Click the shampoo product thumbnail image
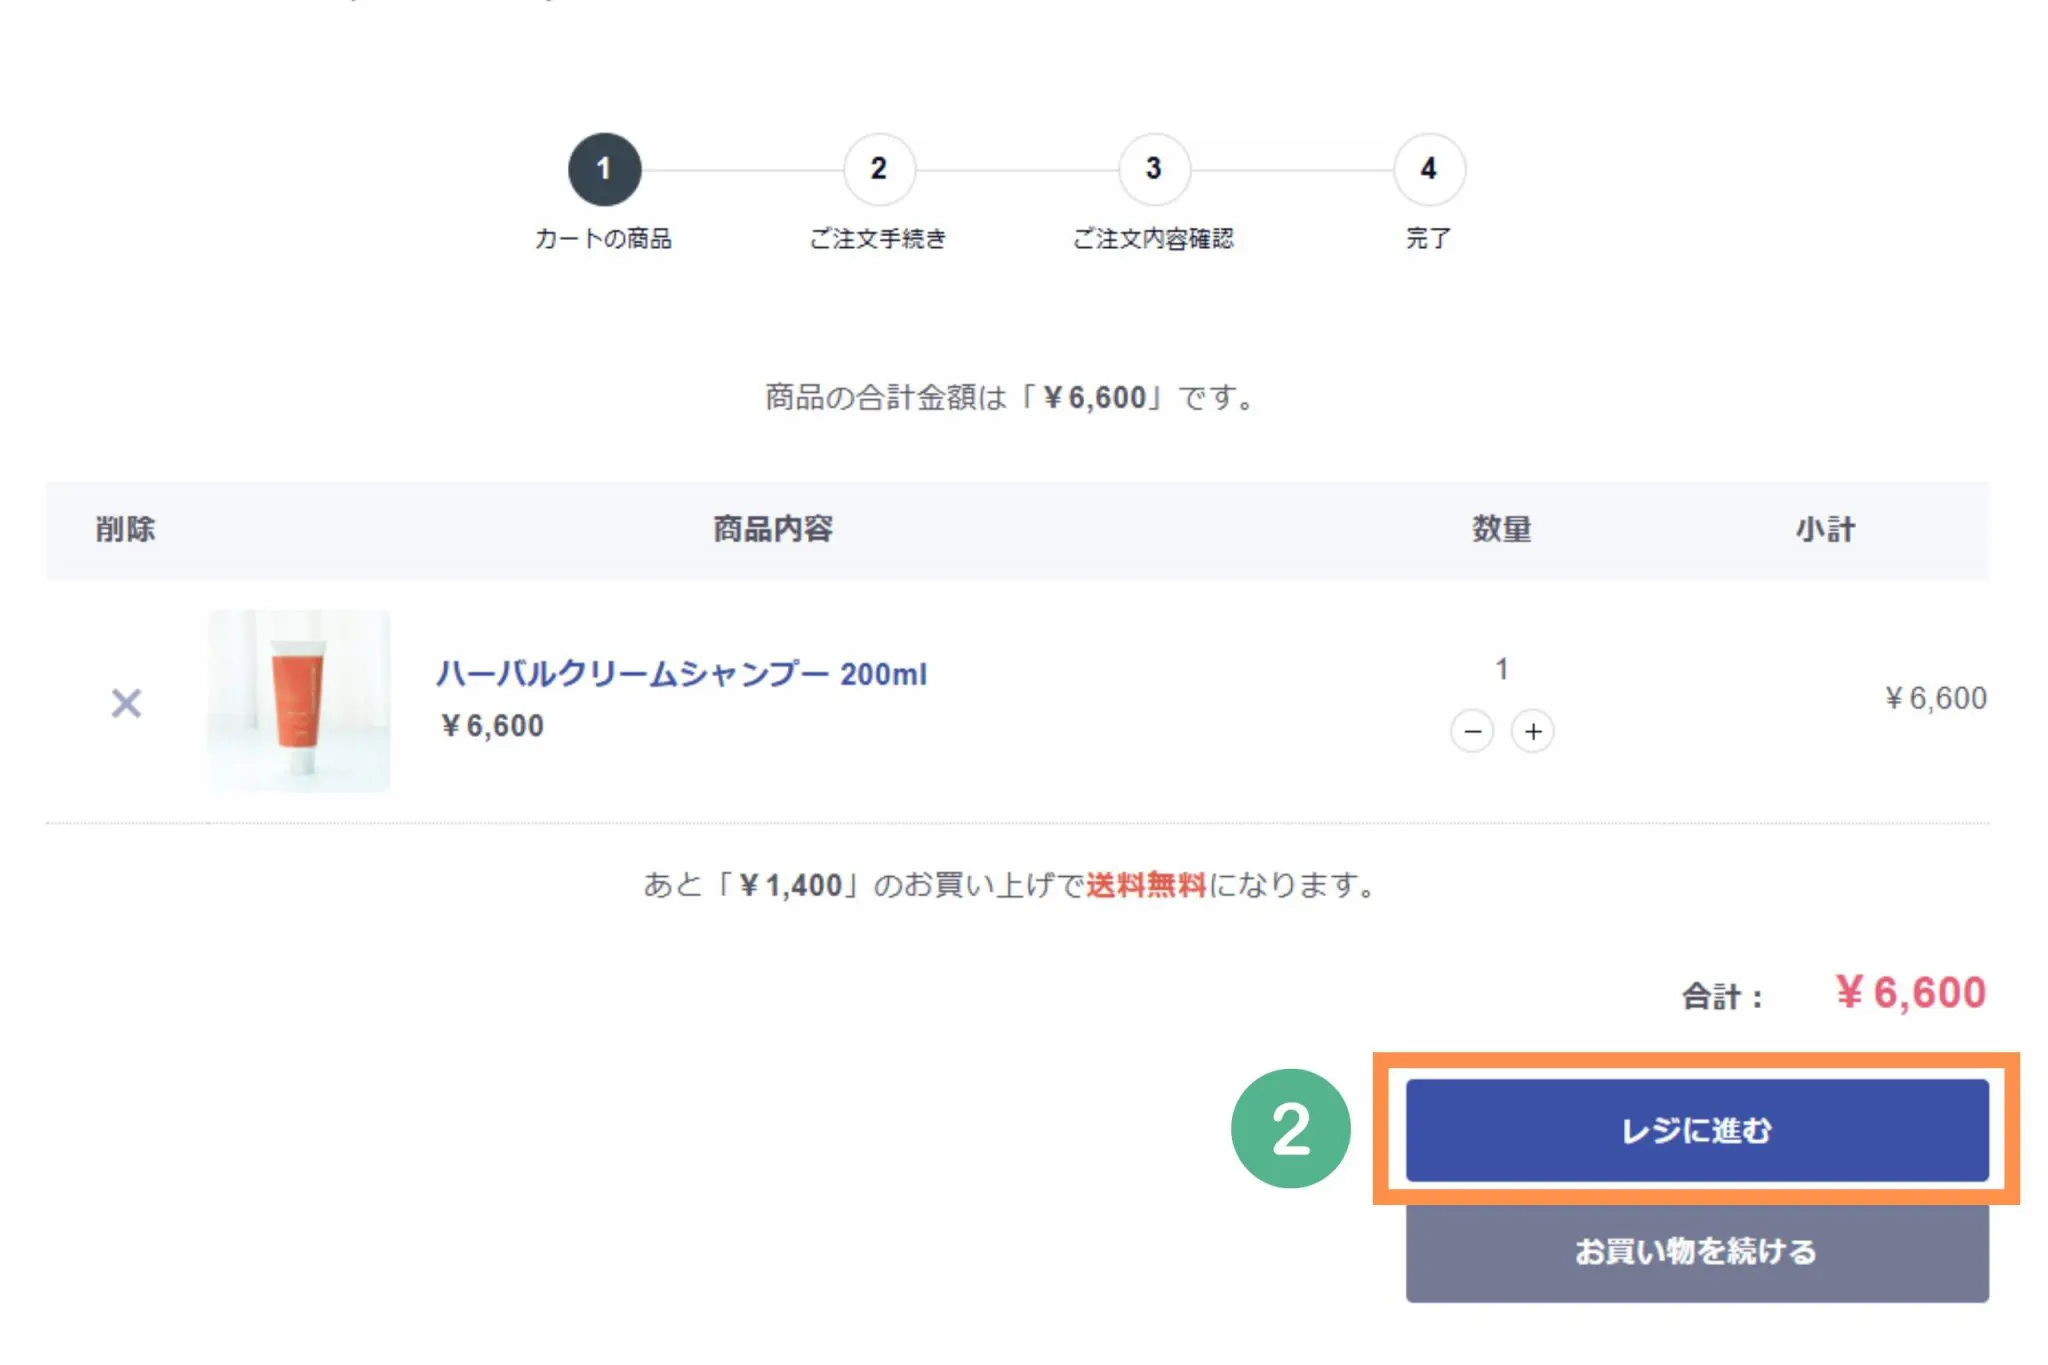Viewport: 2048px width, 1365px height. [298, 701]
